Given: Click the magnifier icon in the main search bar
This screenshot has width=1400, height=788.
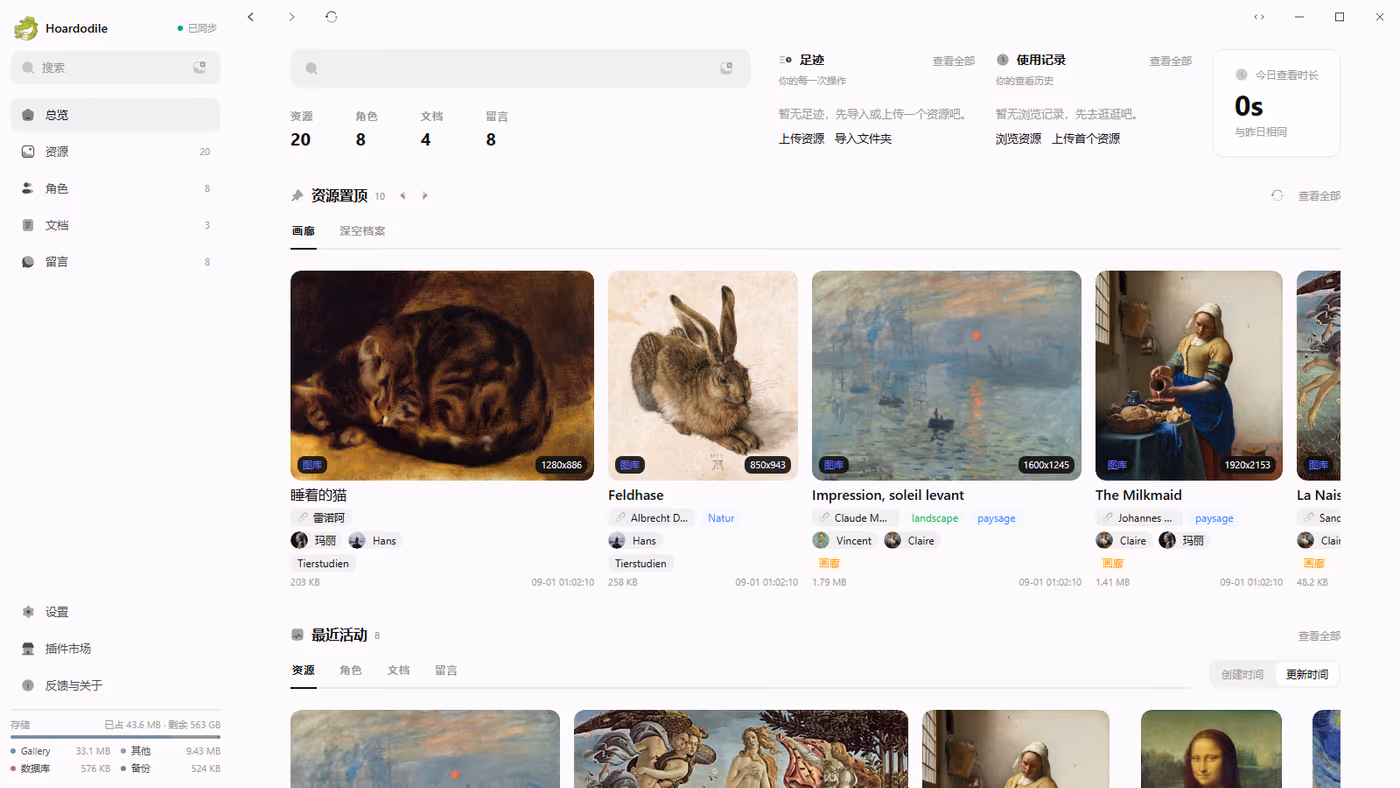Looking at the screenshot, I should pos(311,69).
